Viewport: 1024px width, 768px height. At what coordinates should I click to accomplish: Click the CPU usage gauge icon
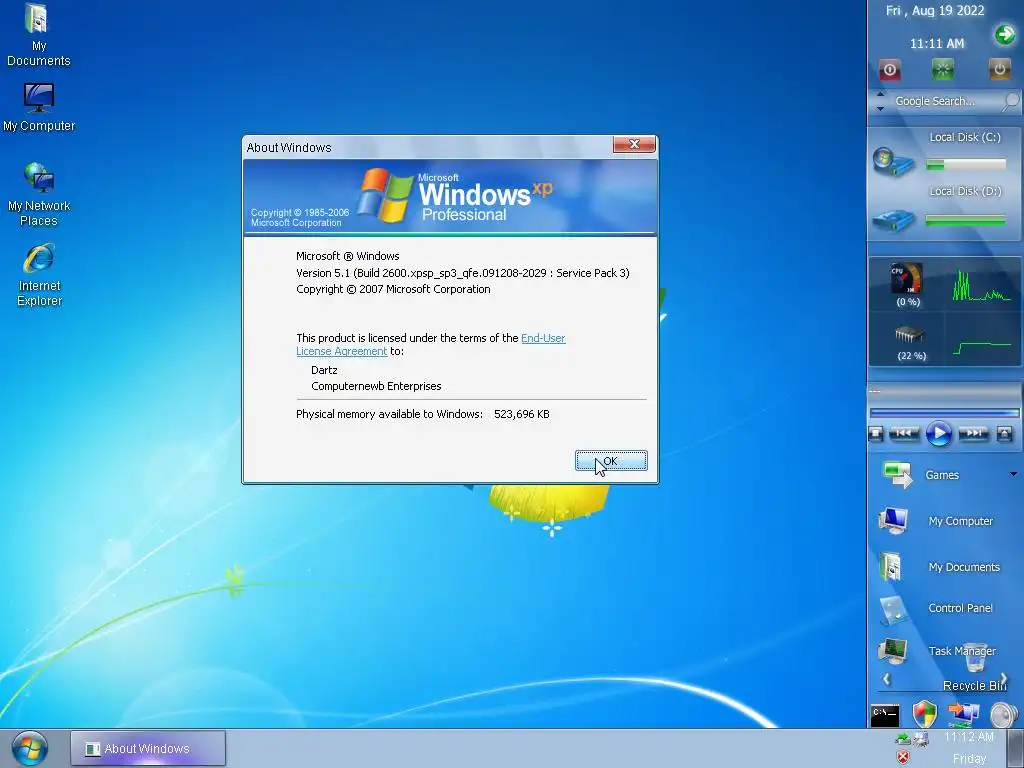click(907, 279)
